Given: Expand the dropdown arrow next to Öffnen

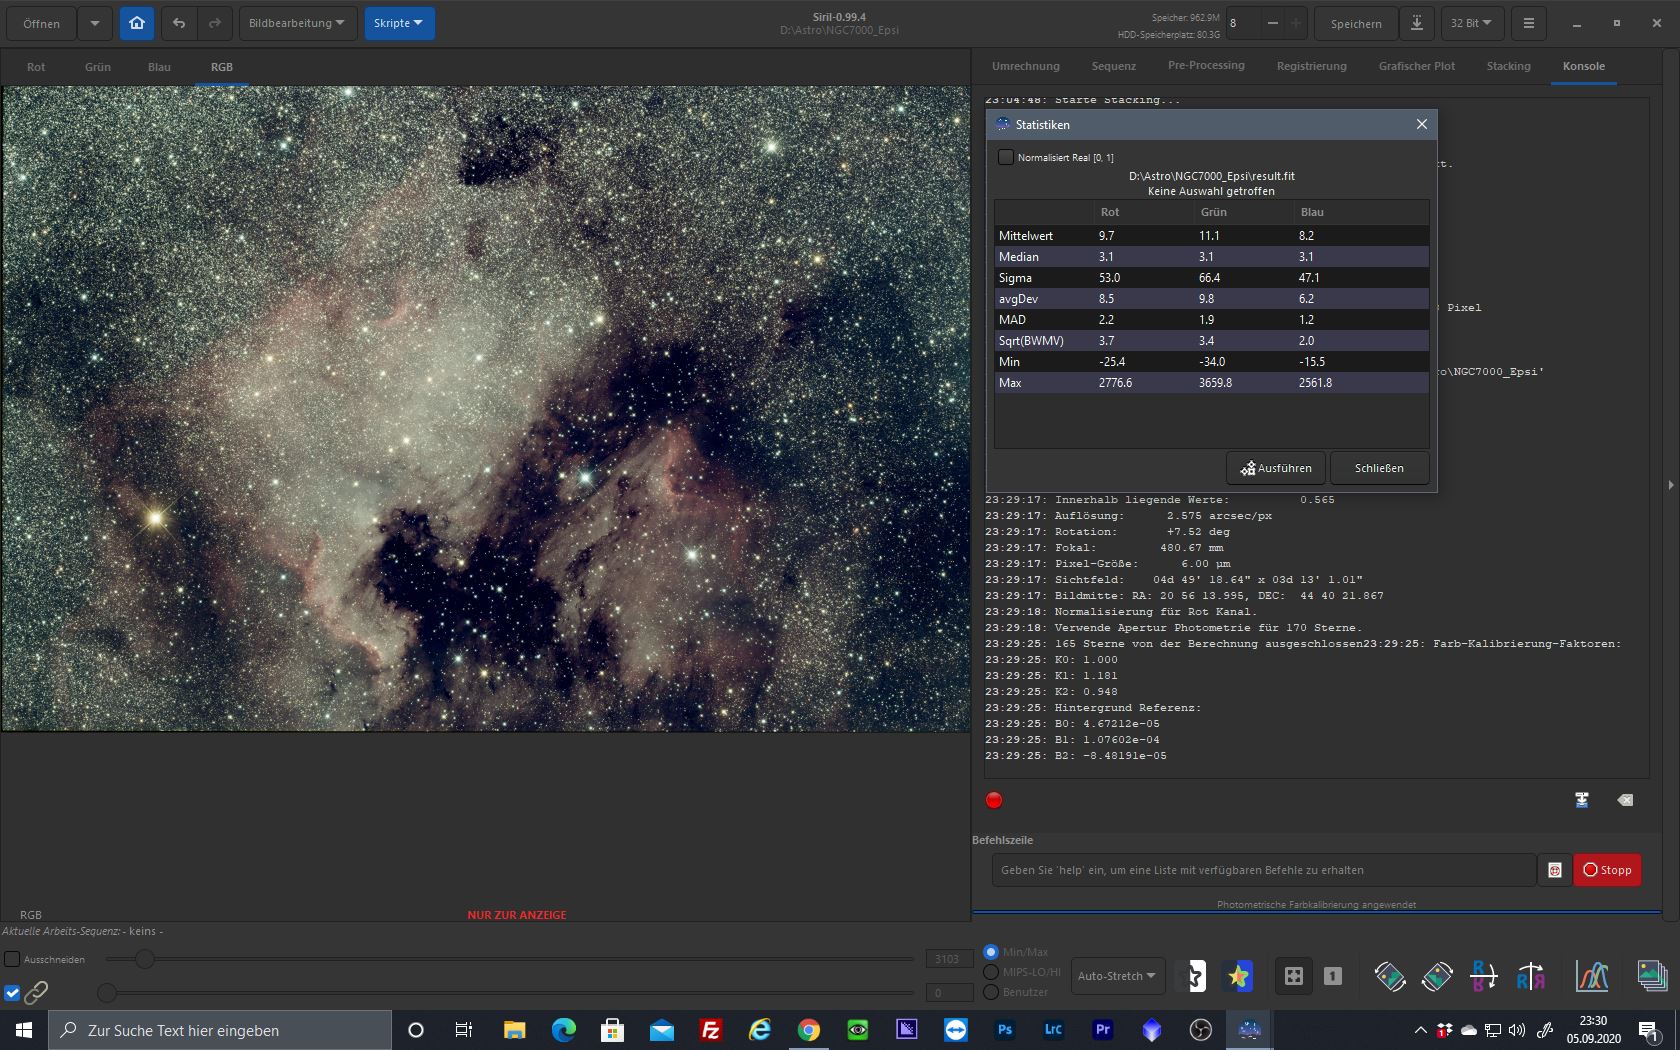Looking at the screenshot, I should (94, 23).
